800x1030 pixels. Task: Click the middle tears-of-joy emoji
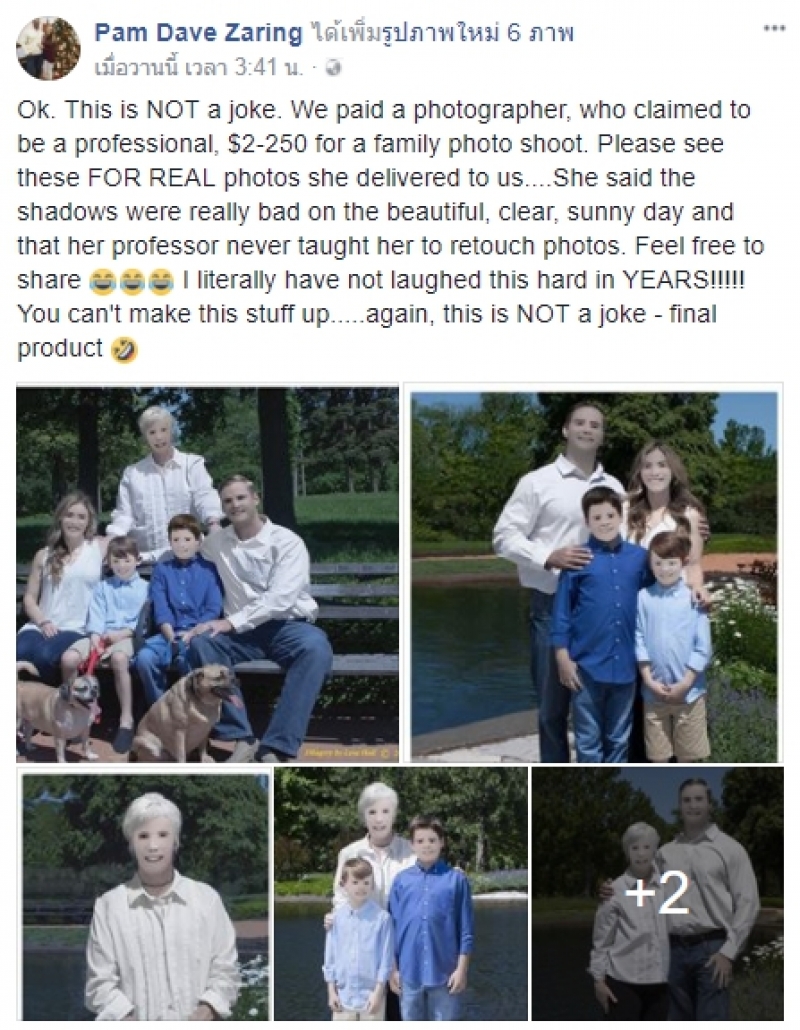131,281
